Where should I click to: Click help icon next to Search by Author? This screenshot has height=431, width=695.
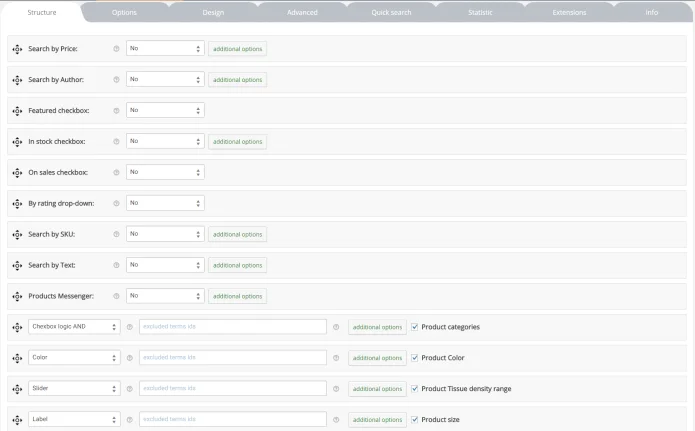pos(116,80)
